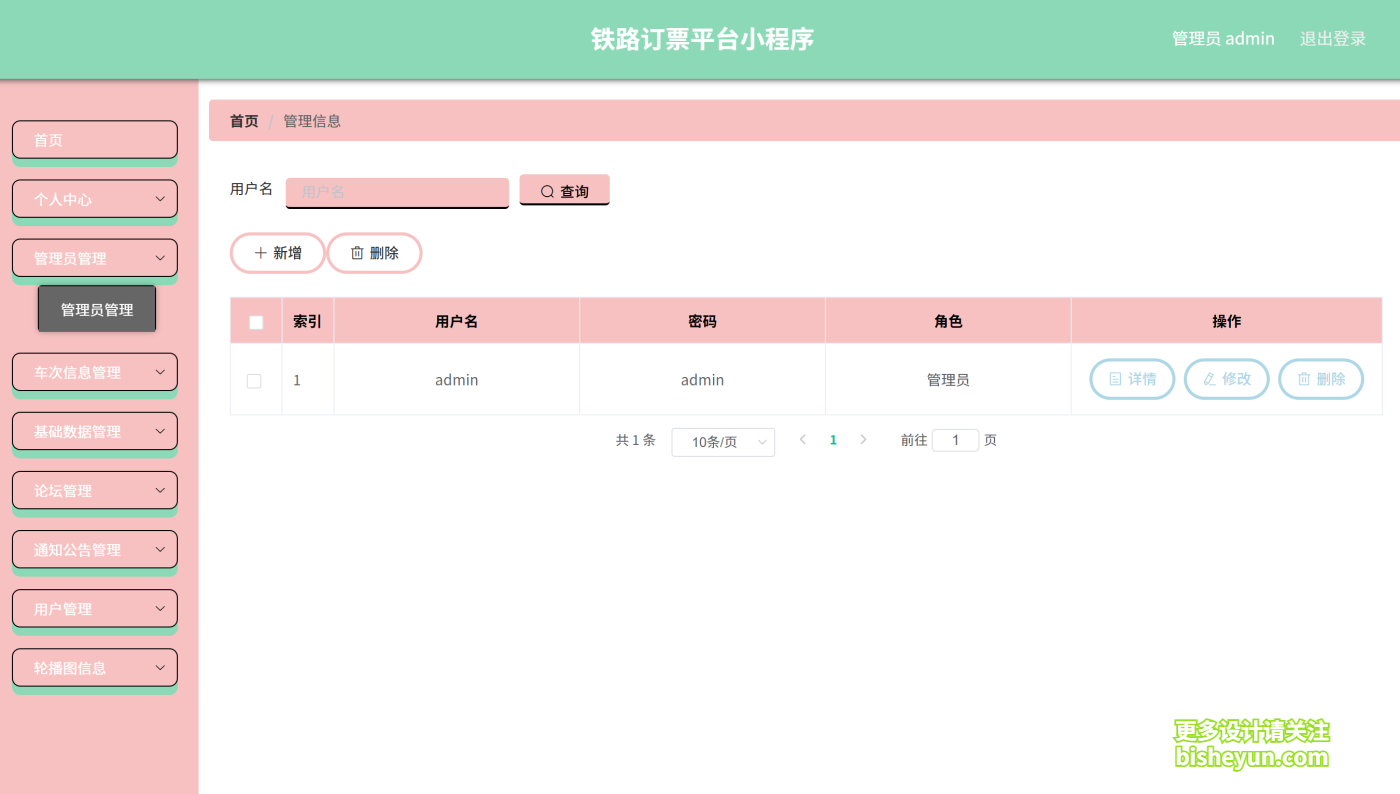The image size is (1400, 794).
Task: Click the 前往 page number input field
Action: coord(954,439)
